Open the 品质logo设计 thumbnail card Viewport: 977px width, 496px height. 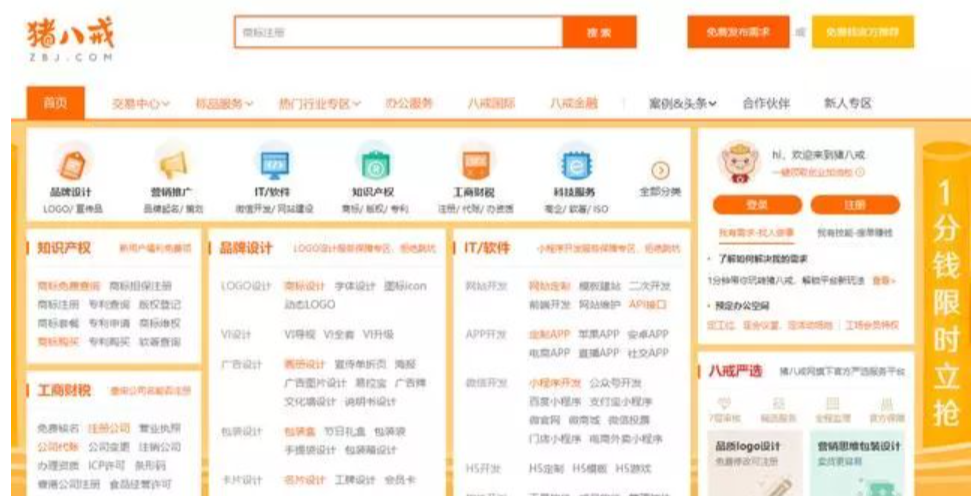click(x=755, y=463)
